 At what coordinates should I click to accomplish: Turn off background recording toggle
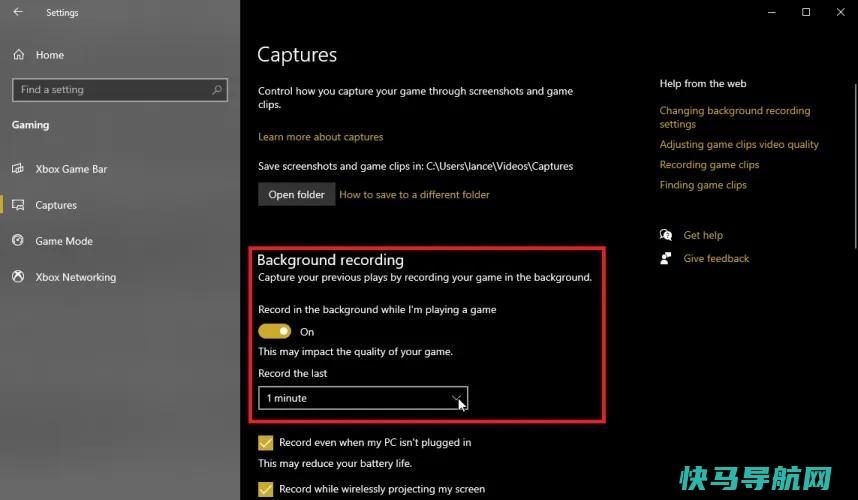click(x=275, y=332)
